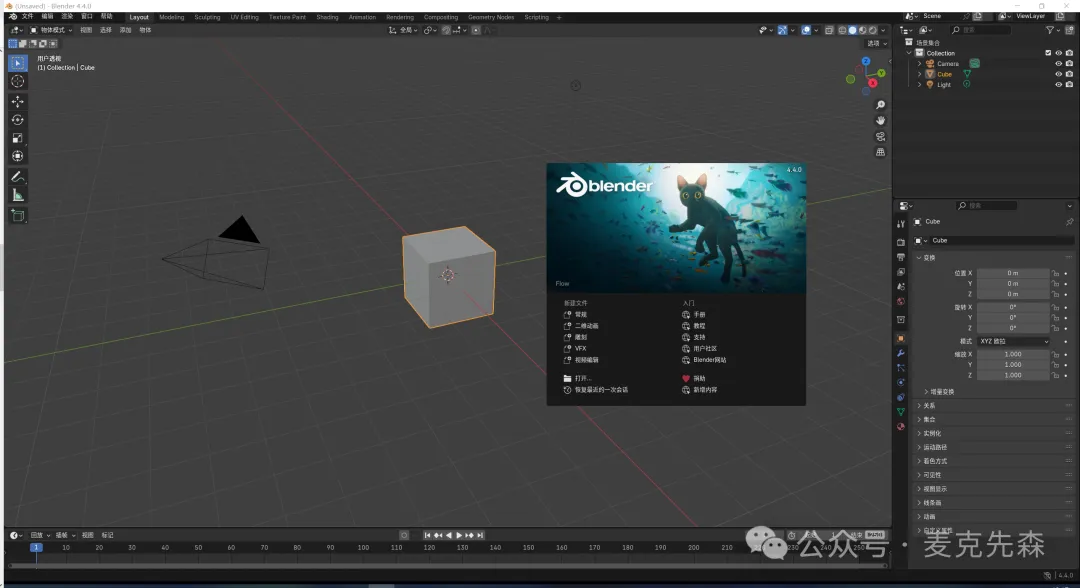Image resolution: width=1080 pixels, height=588 pixels.
Task: Open the Physics properties tab icon
Action: (x=901, y=383)
